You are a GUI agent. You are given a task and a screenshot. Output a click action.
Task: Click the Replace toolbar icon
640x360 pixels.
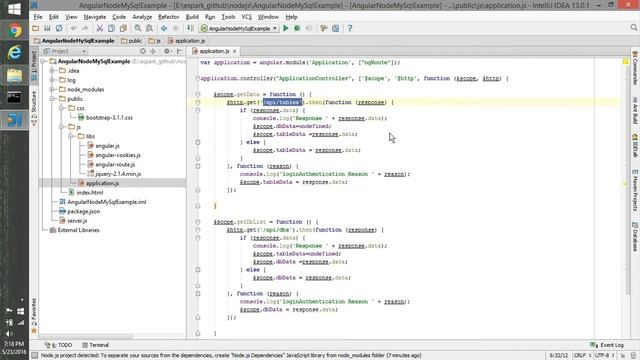[149, 29]
